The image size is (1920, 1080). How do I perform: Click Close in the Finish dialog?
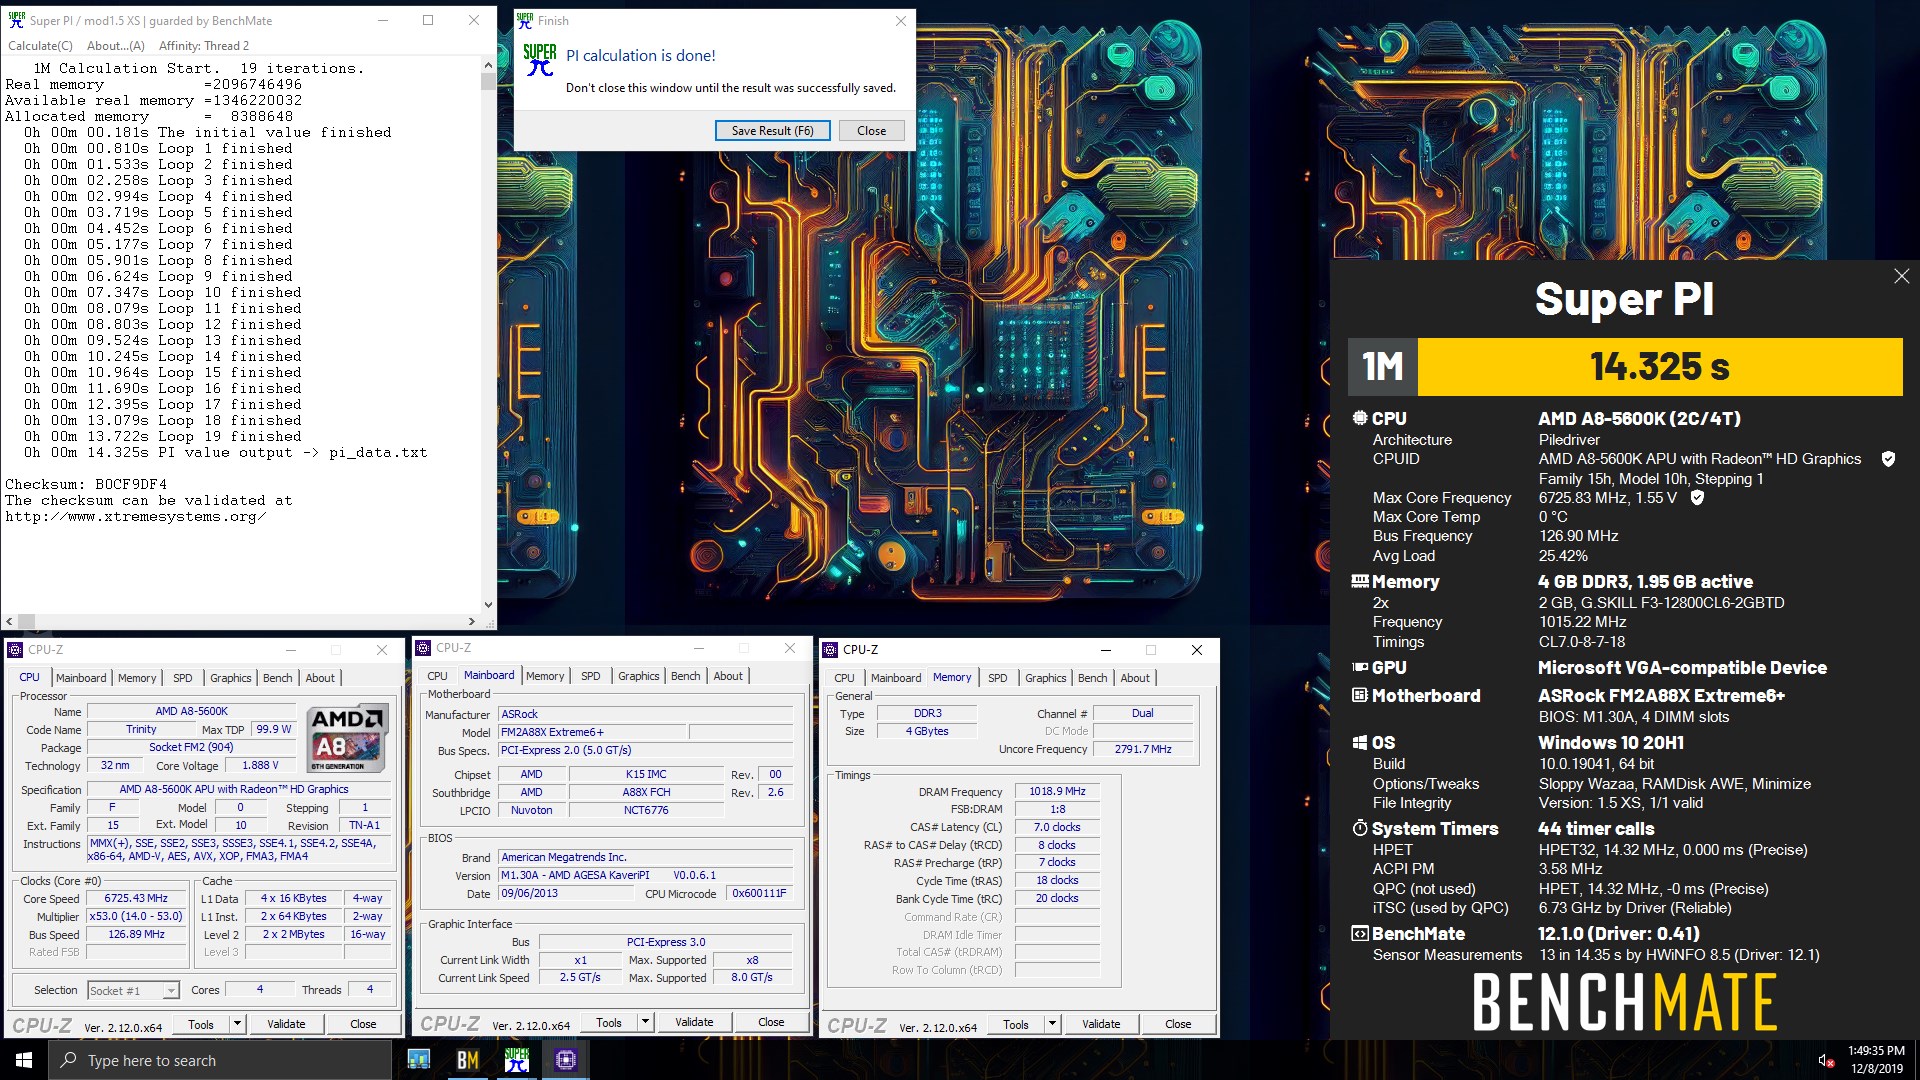[871, 131]
